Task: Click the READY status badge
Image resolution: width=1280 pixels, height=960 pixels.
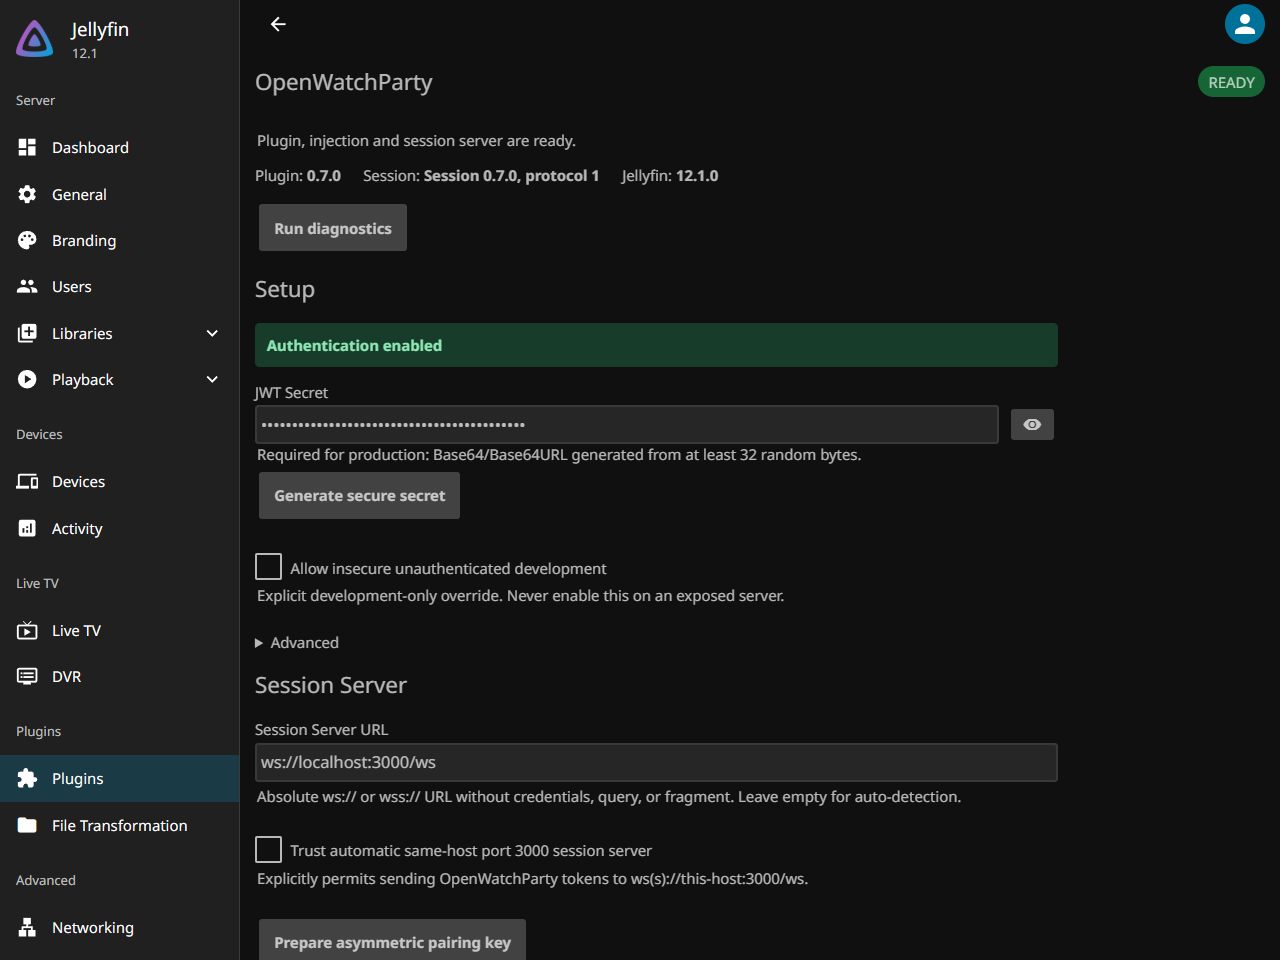Action: [x=1231, y=82]
